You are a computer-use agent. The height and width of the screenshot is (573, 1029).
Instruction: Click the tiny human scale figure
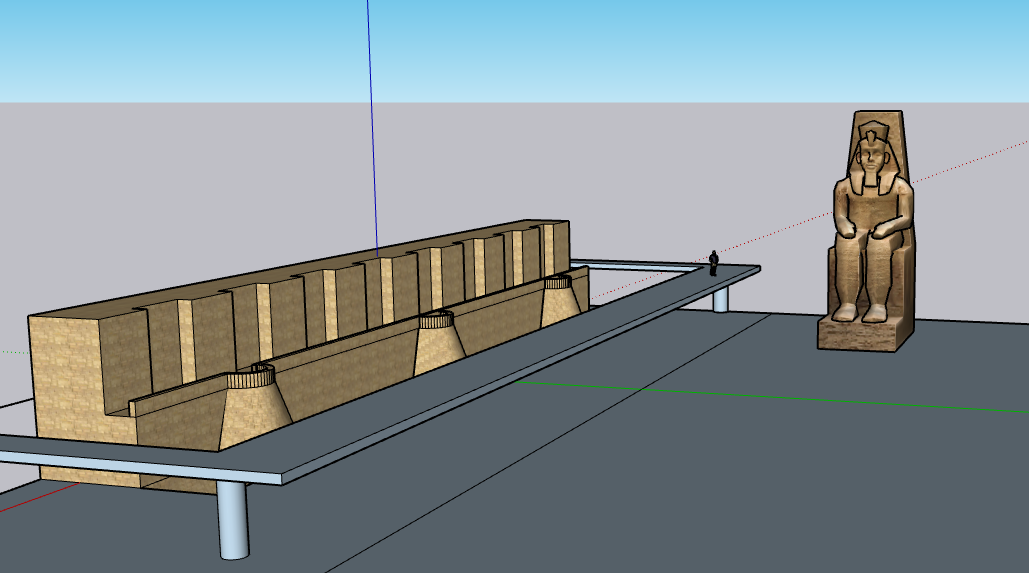[713, 262]
